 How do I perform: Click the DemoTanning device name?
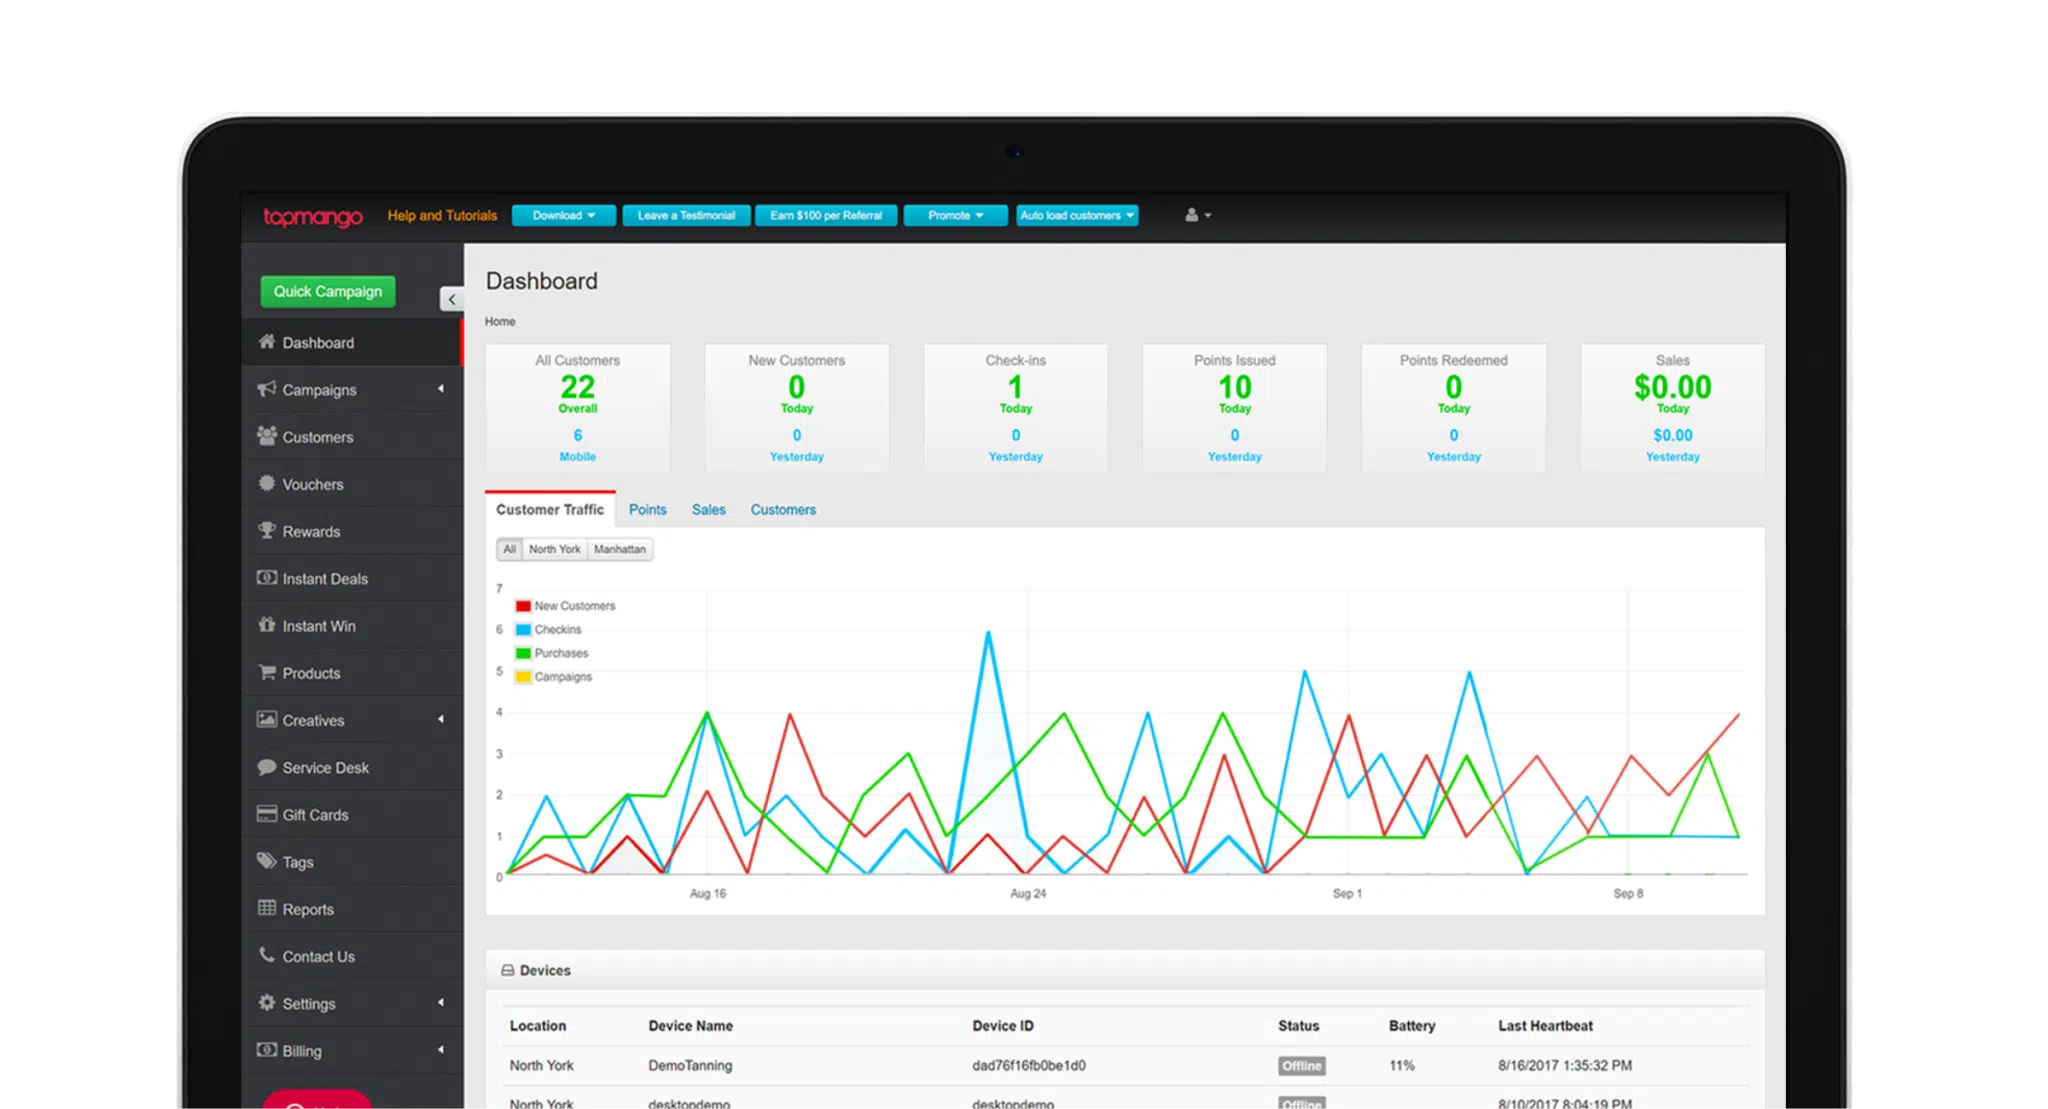(690, 1065)
